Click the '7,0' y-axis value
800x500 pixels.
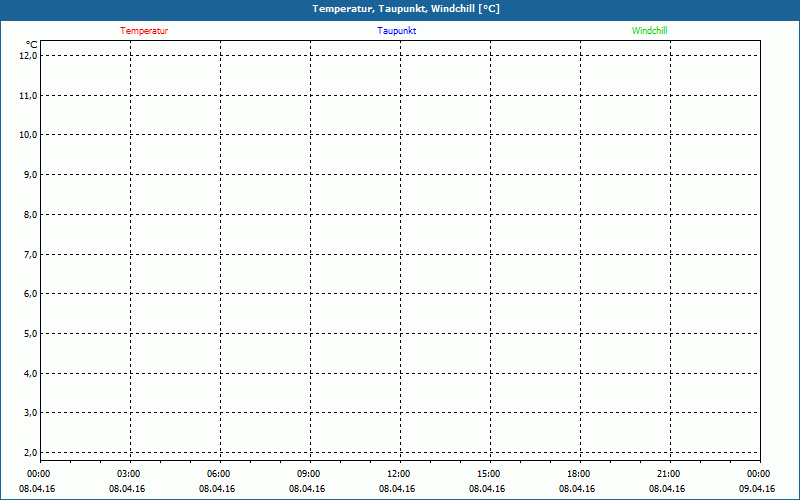click(x=30, y=254)
